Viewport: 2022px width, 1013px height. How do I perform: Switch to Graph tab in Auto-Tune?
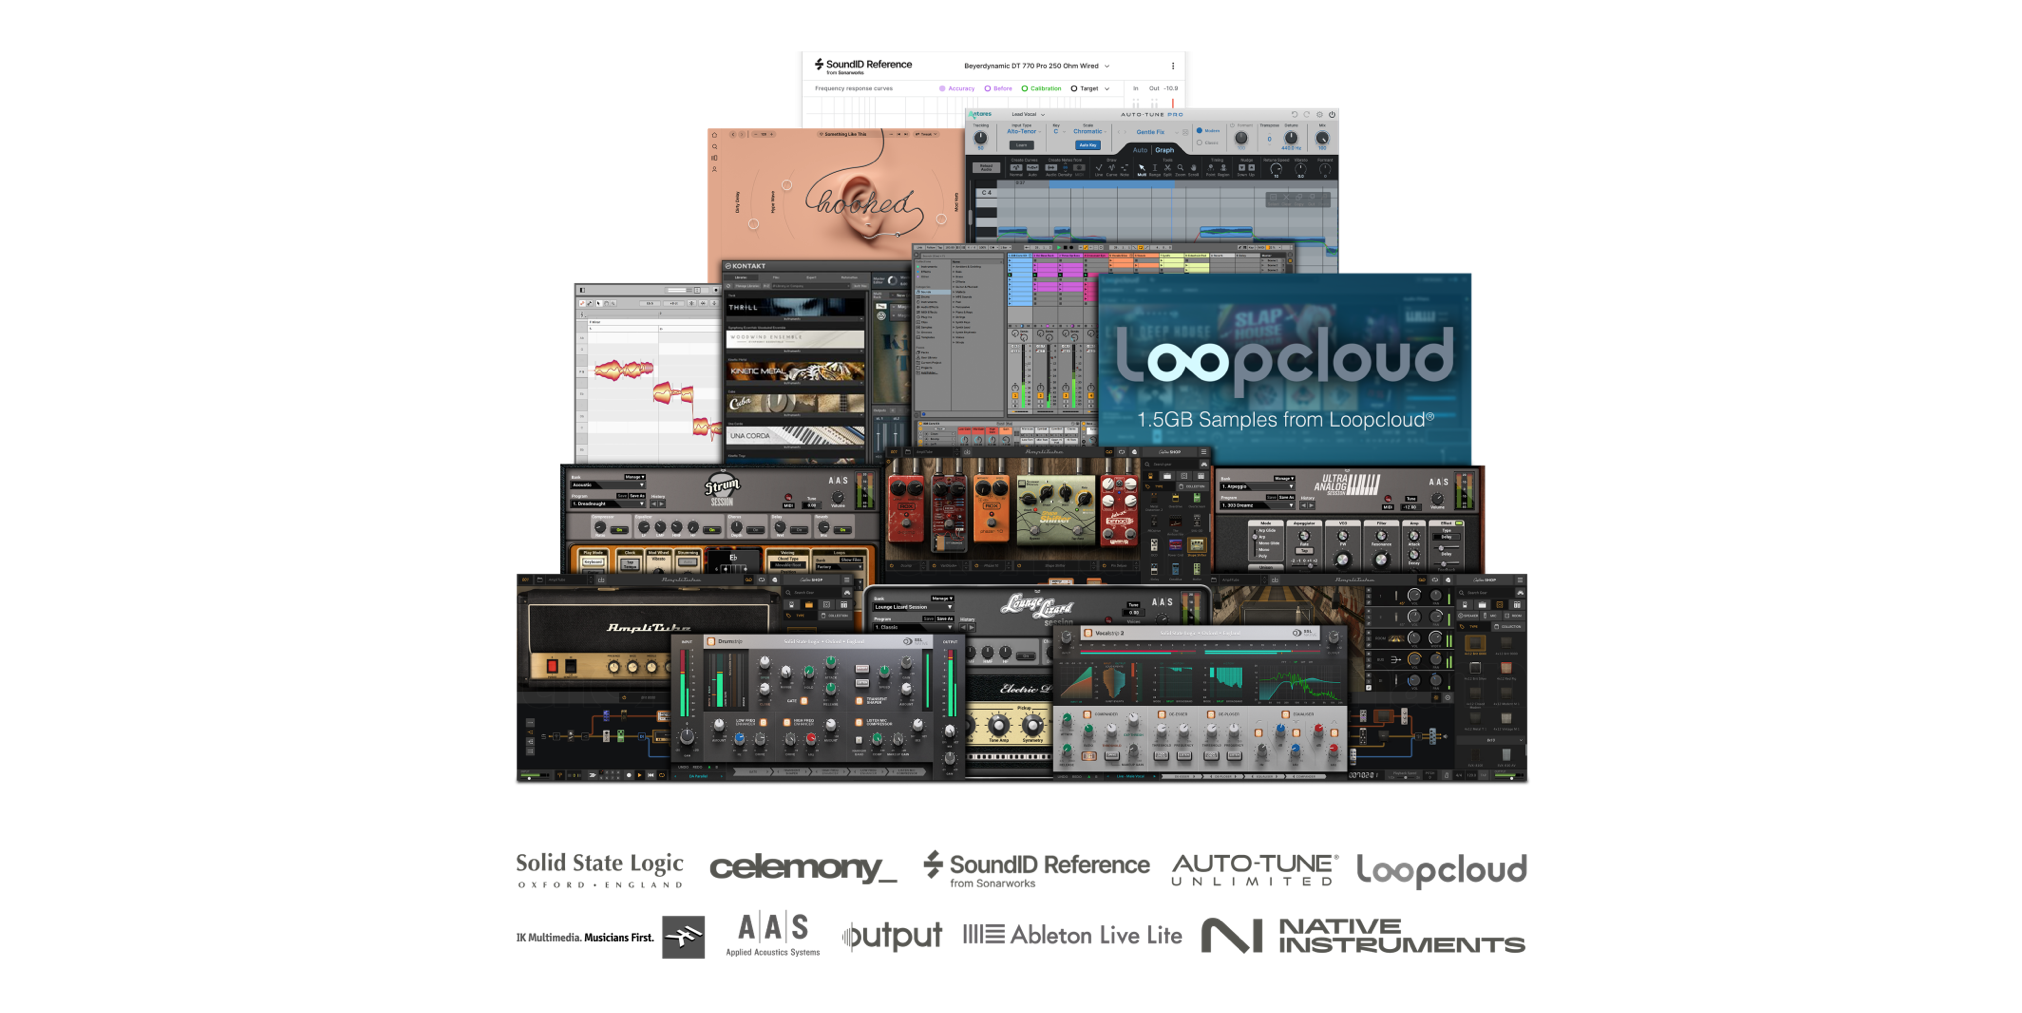click(1164, 150)
